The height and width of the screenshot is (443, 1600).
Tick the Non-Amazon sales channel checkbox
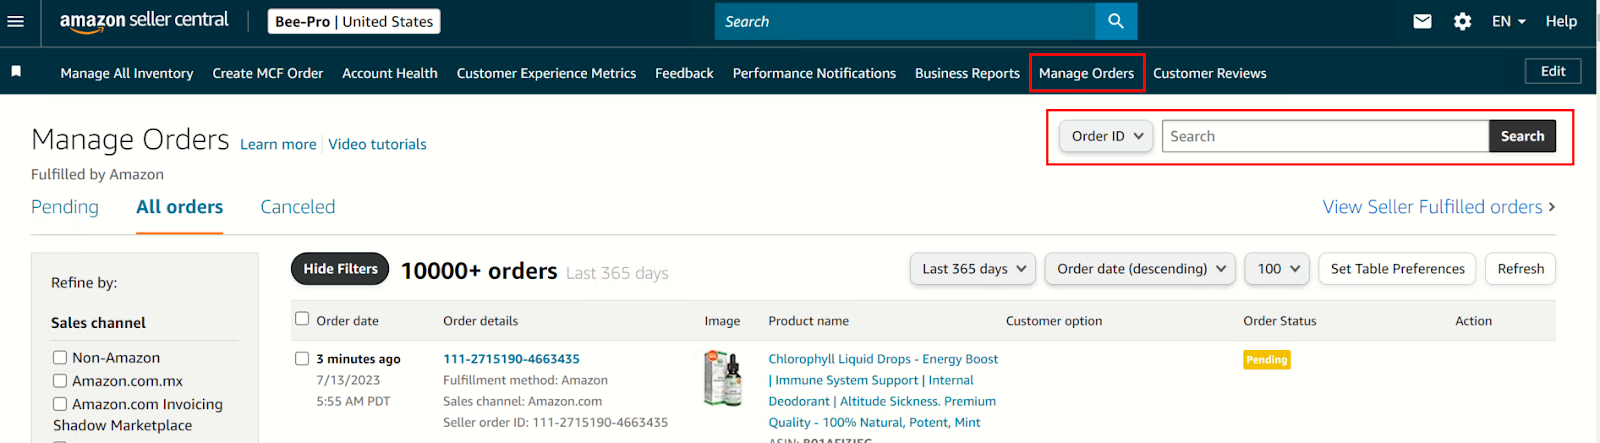pyautogui.click(x=60, y=357)
